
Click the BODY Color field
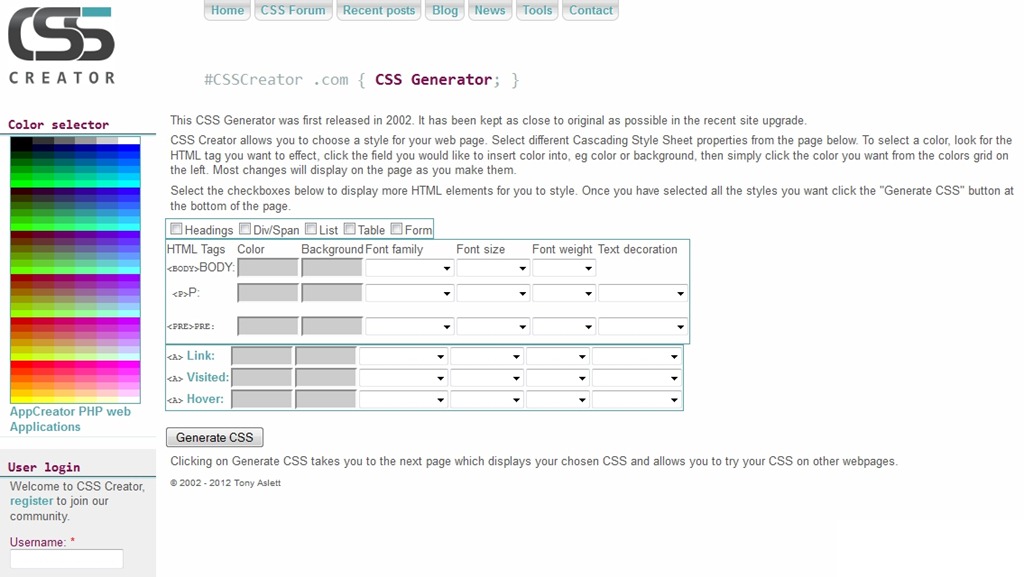[268, 268]
